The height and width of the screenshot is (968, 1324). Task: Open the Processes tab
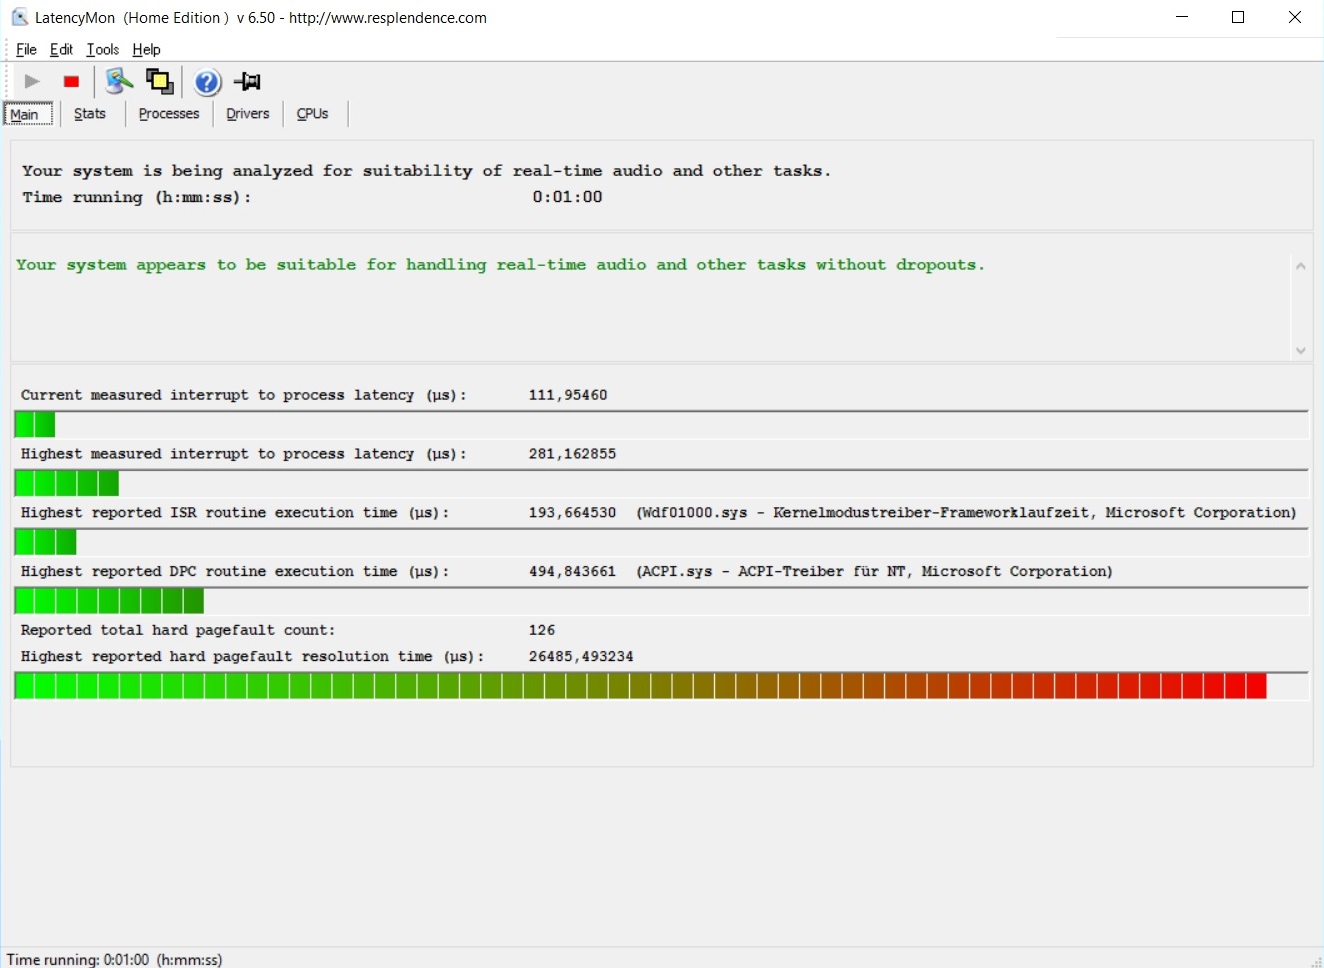coord(169,114)
